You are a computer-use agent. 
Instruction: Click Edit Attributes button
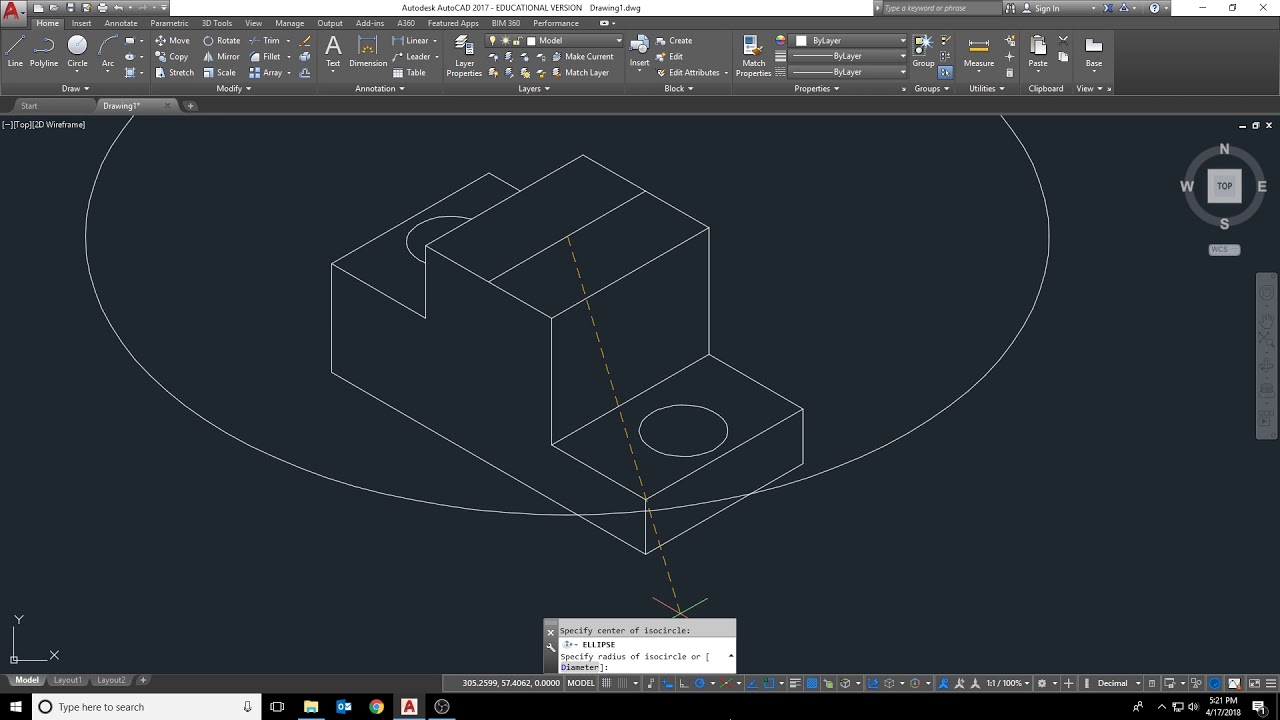(692, 73)
